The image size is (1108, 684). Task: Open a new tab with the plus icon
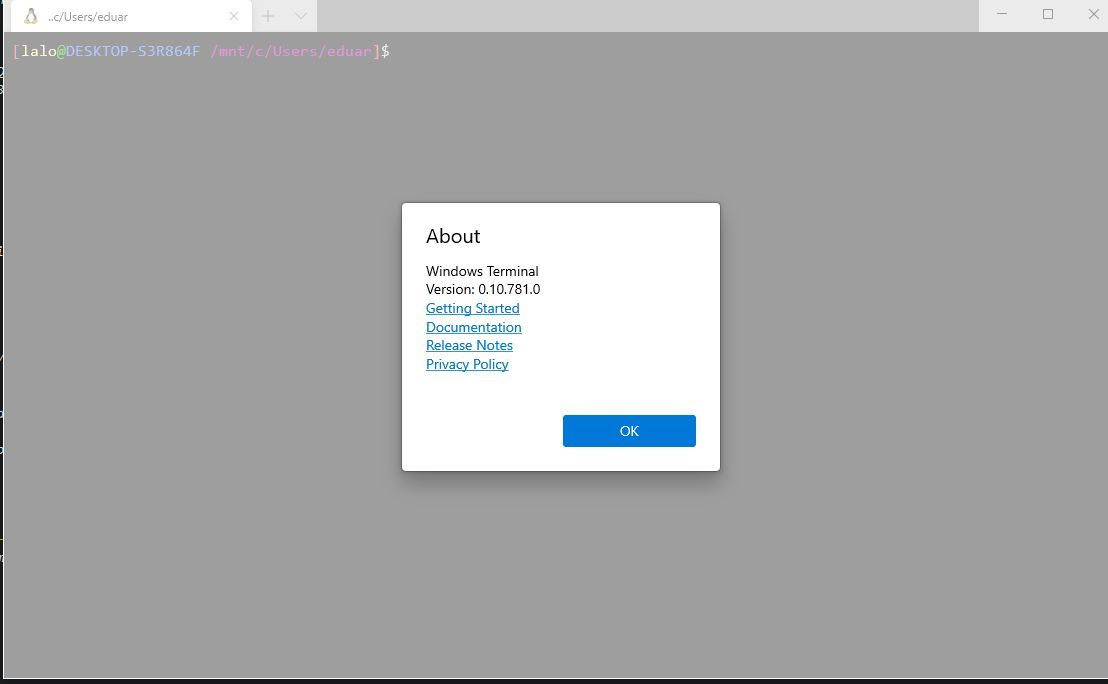tap(268, 16)
